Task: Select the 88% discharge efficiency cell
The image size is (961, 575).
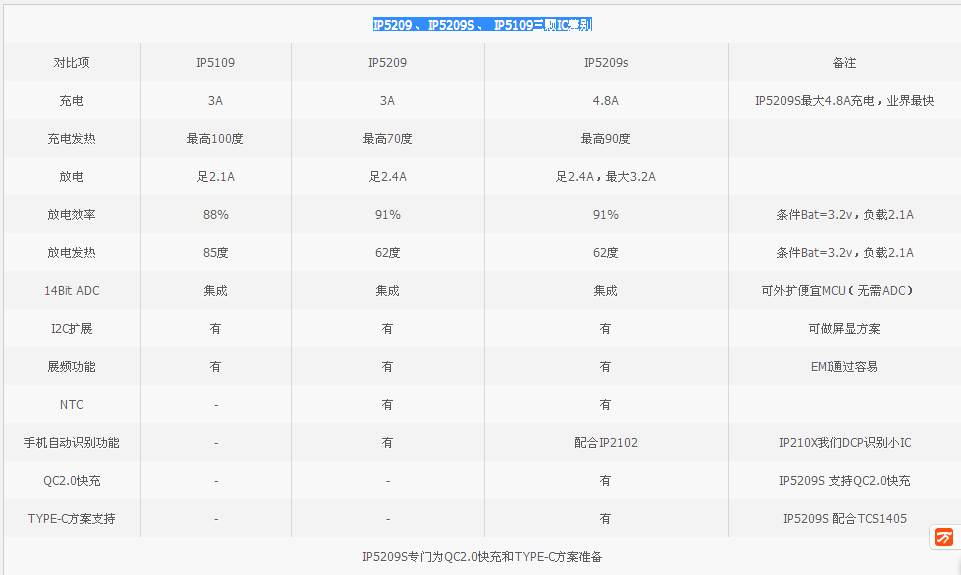Action: [215, 215]
